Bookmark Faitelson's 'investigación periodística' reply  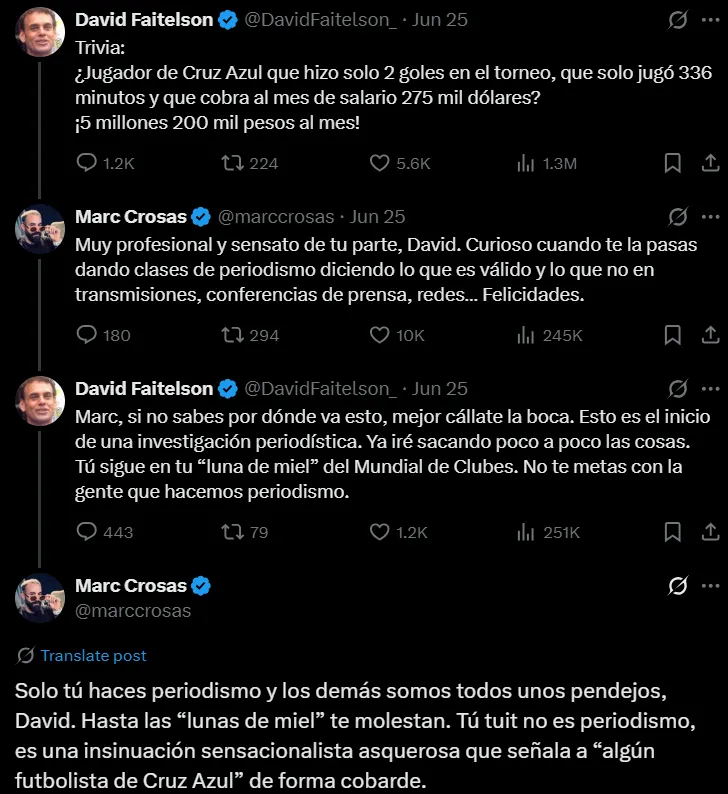click(673, 532)
